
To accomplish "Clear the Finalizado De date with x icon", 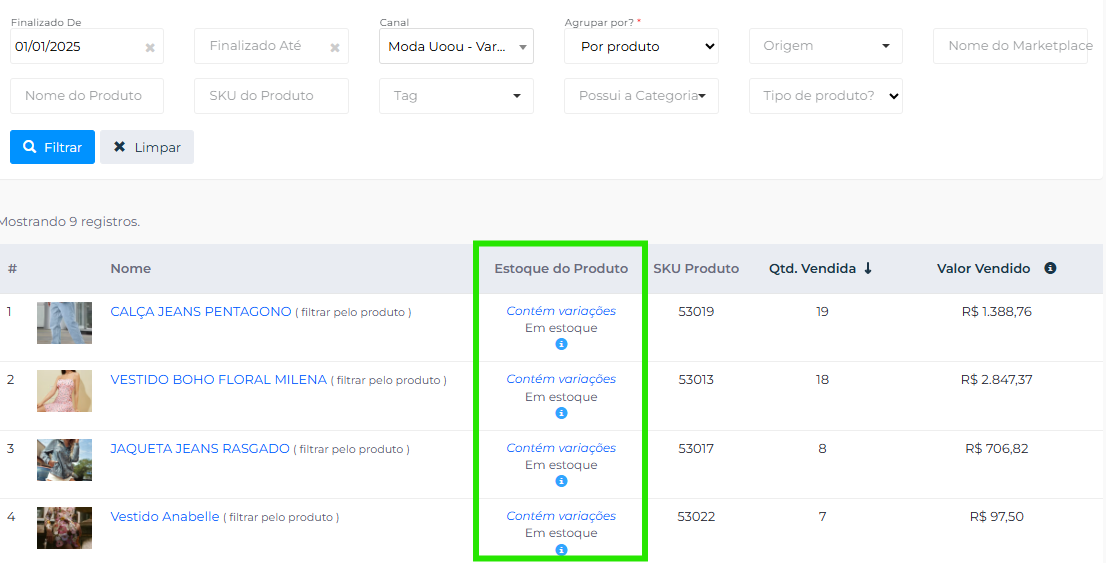I will 150,47.
